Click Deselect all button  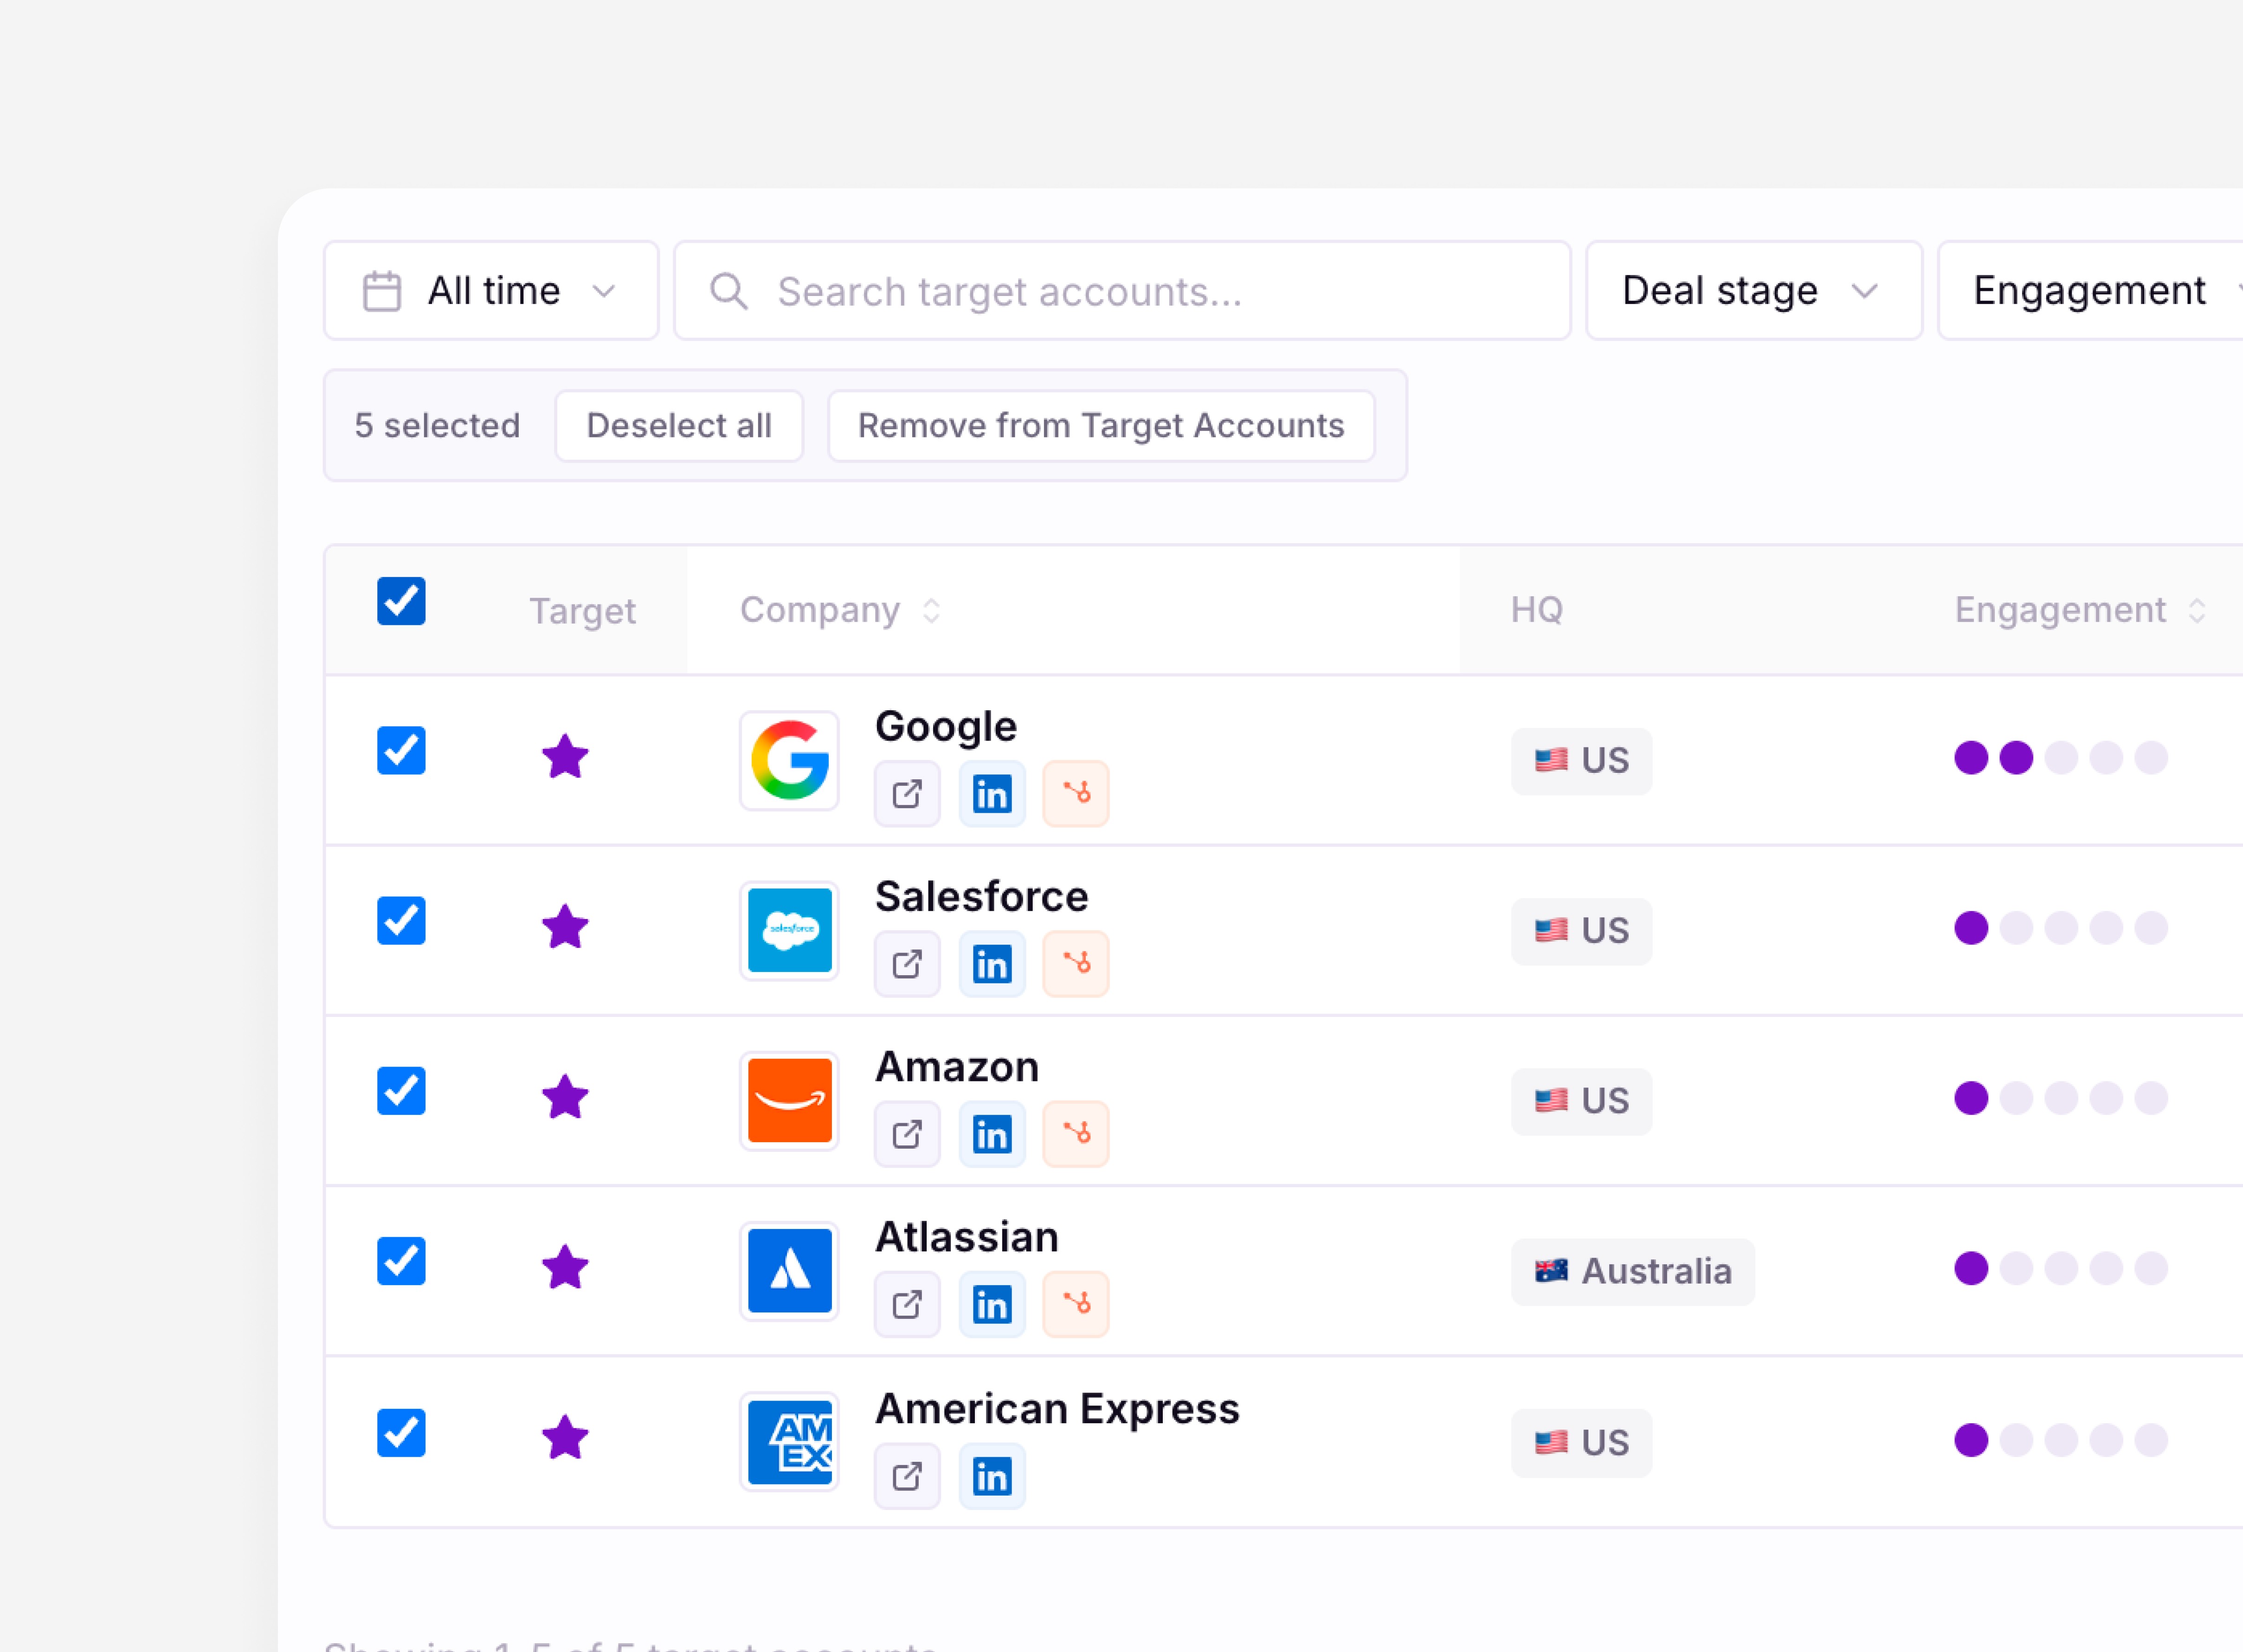[679, 426]
